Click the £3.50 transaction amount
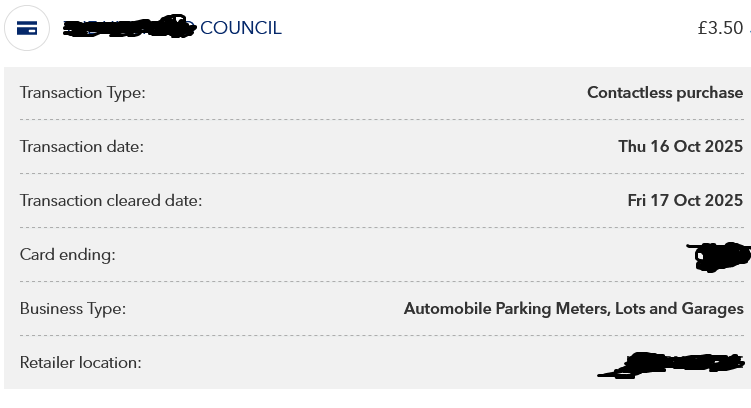The width and height of the screenshot is (751, 408). click(x=720, y=28)
